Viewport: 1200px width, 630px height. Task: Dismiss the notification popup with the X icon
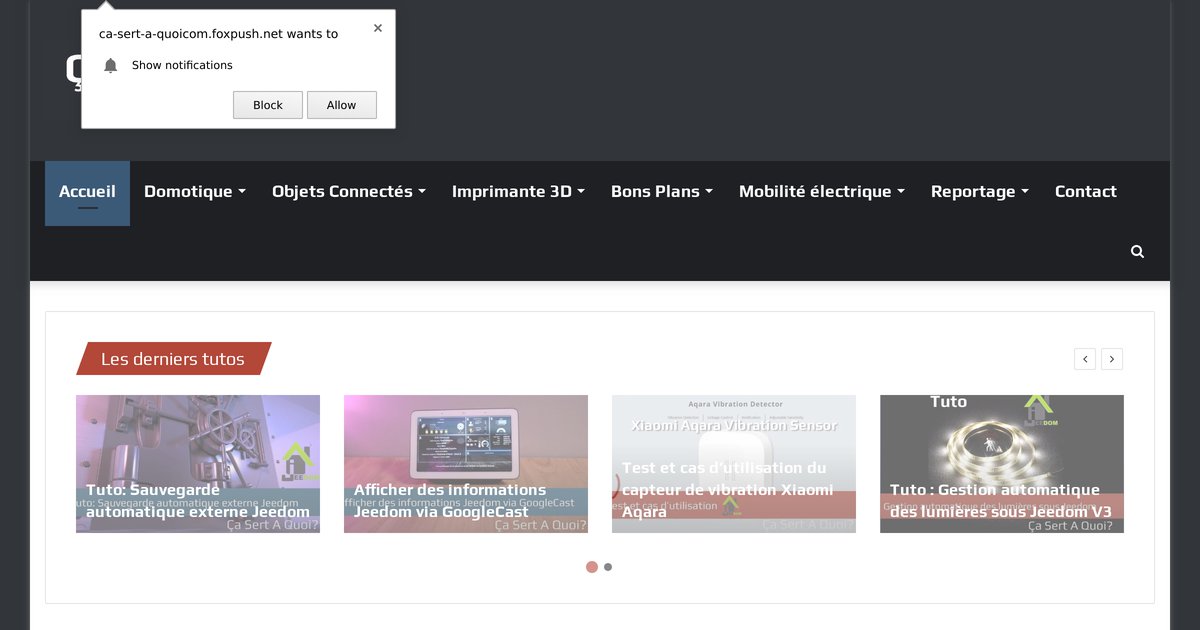(x=377, y=28)
